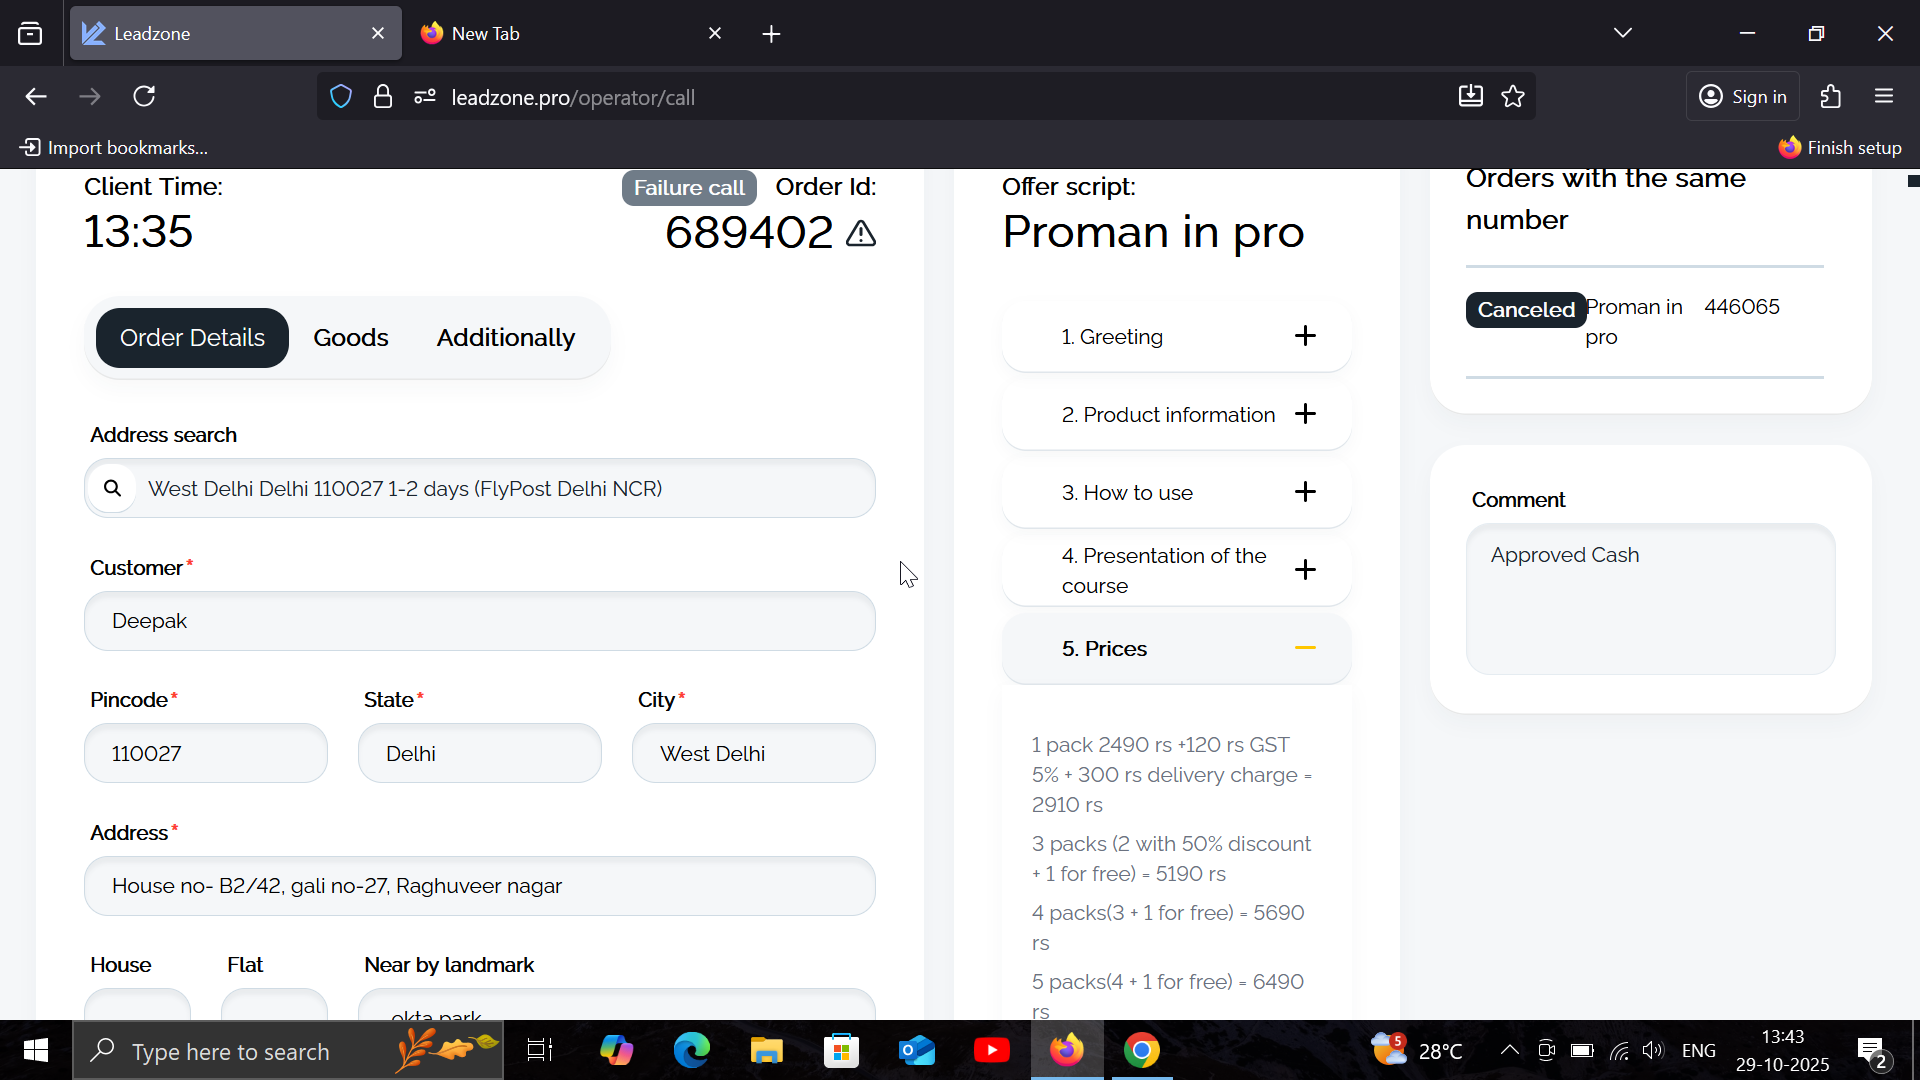Open the Additionally tab
The width and height of the screenshot is (1920, 1080).
pyautogui.click(x=505, y=338)
